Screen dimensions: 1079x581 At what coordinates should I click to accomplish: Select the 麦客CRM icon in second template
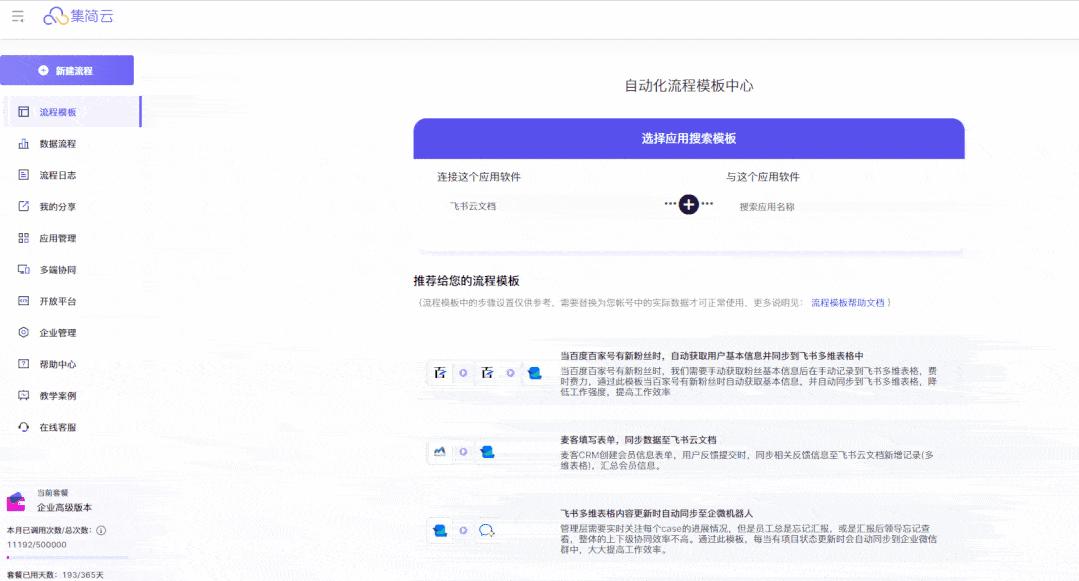pos(438,452)
